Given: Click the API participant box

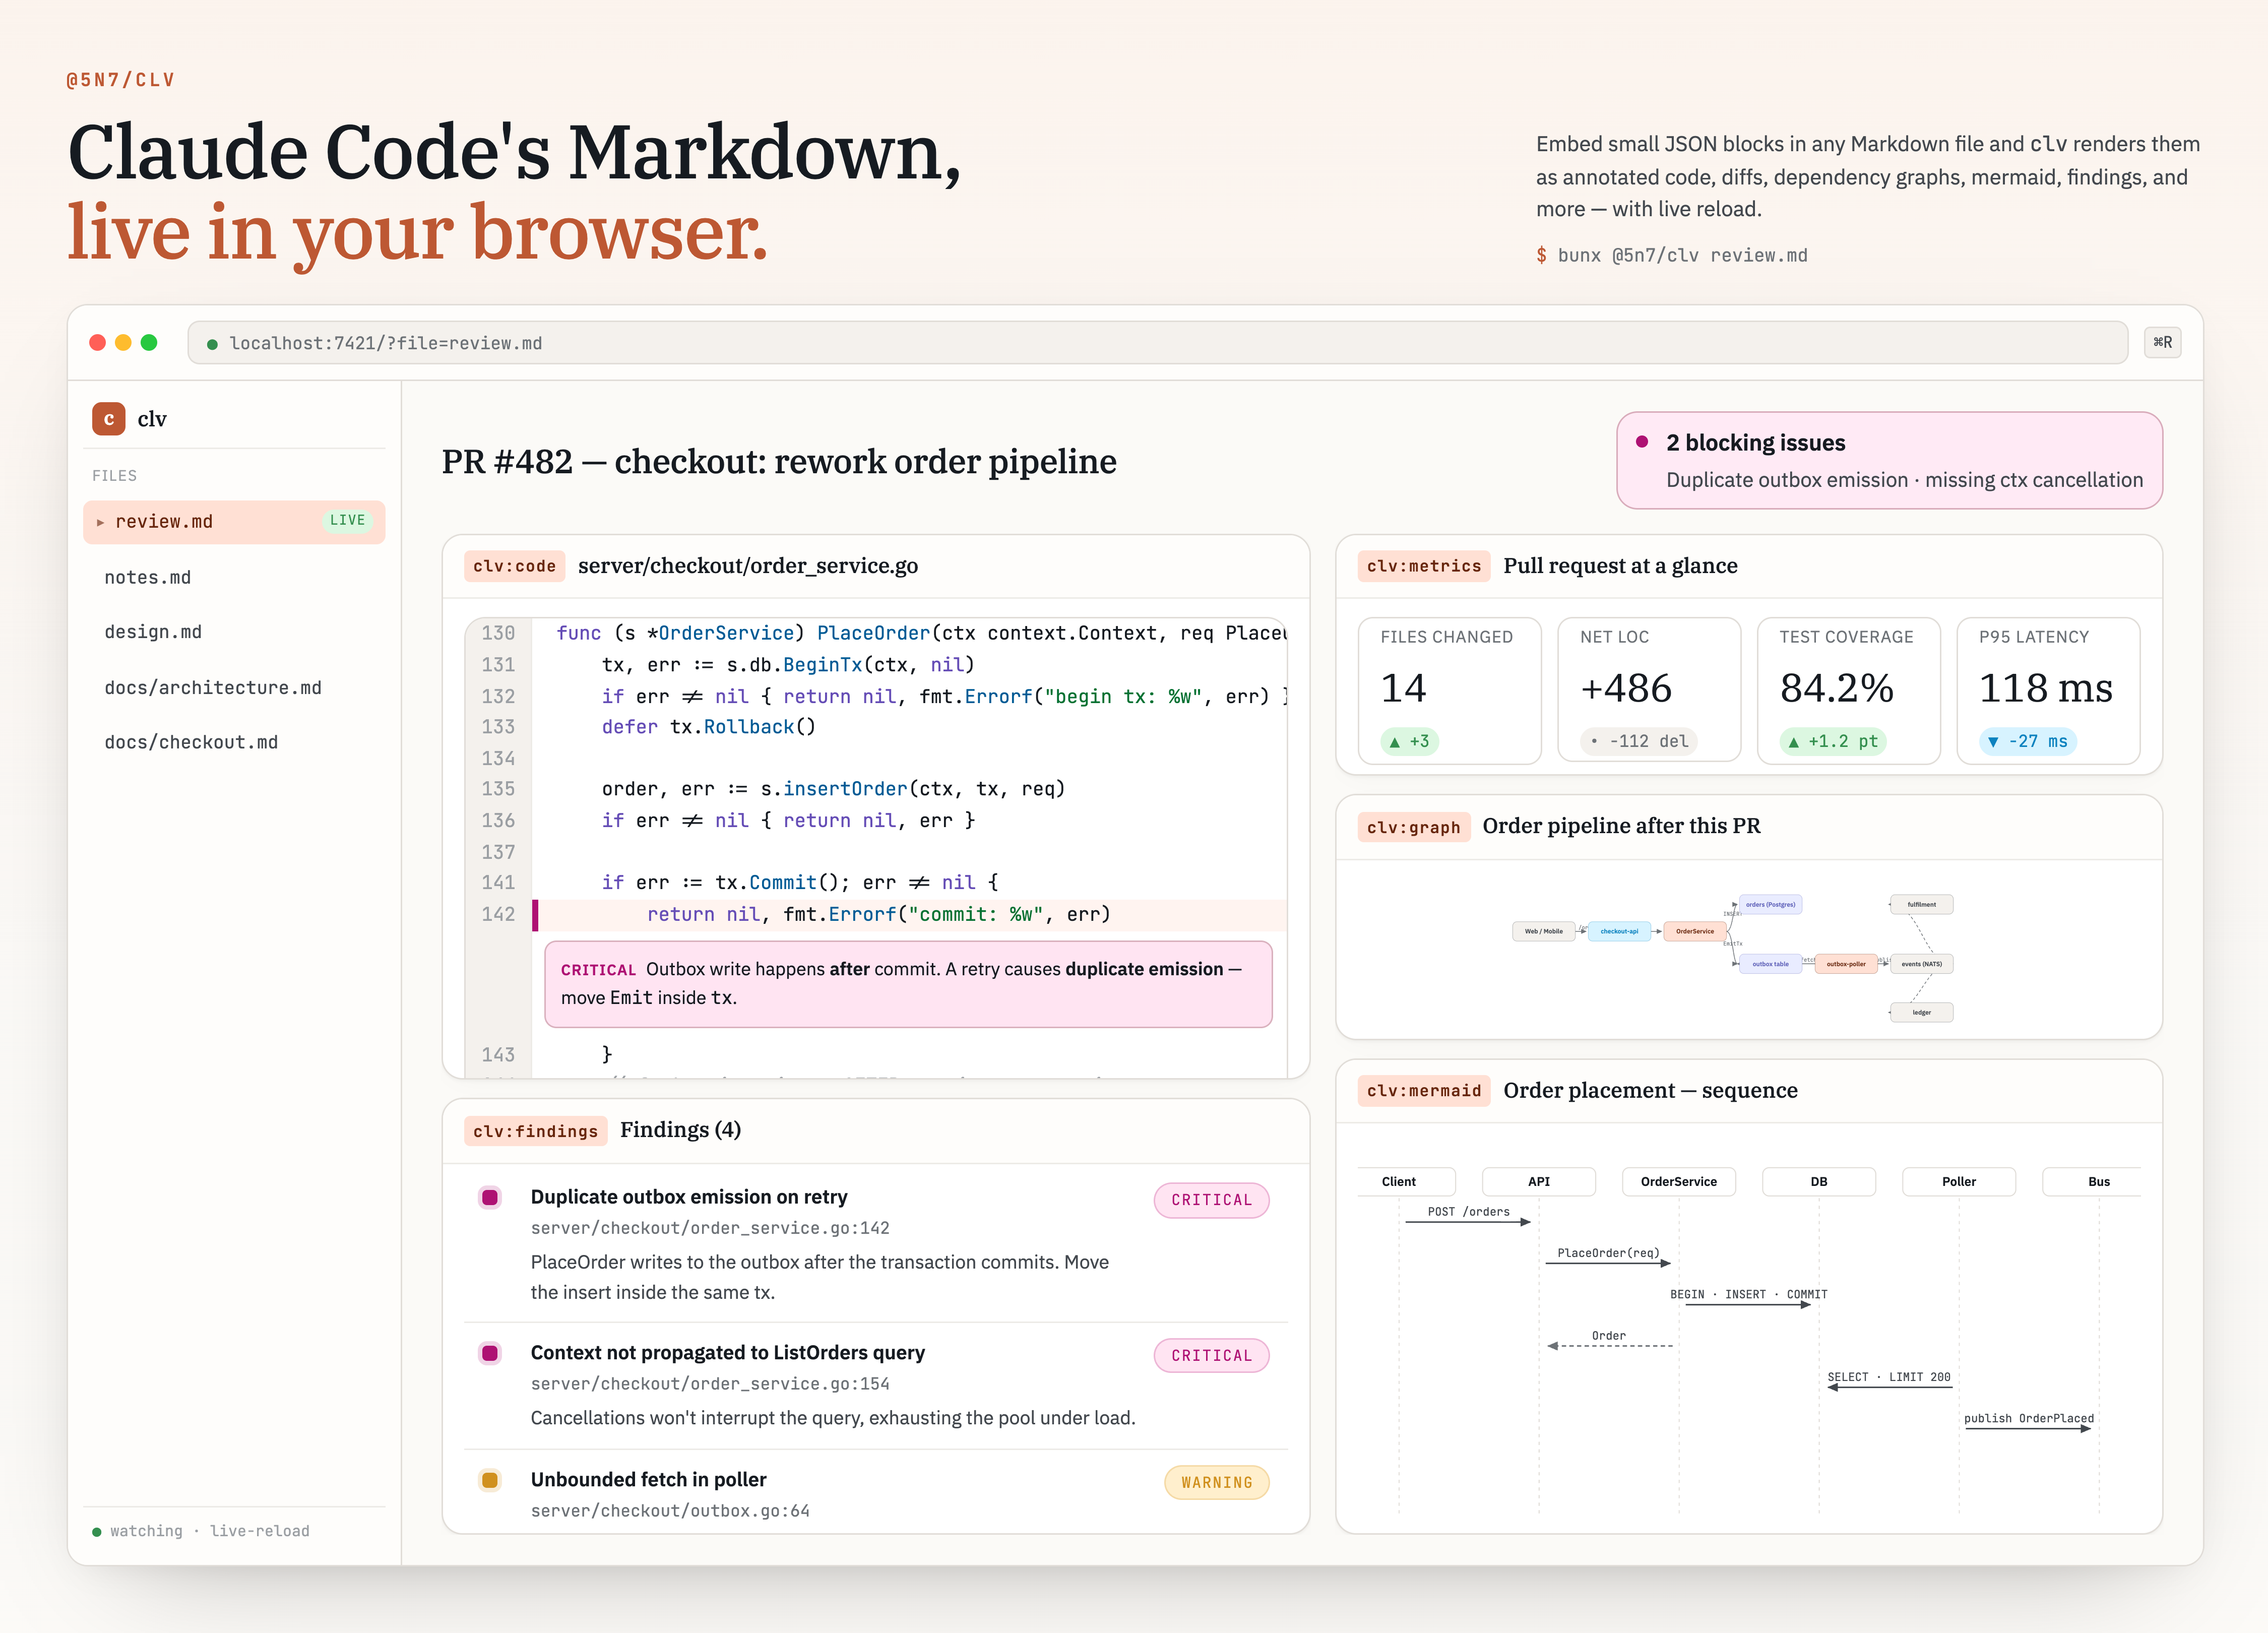Looking at the screenshot, I should pyautogui.click(x=1539, y=1182).
